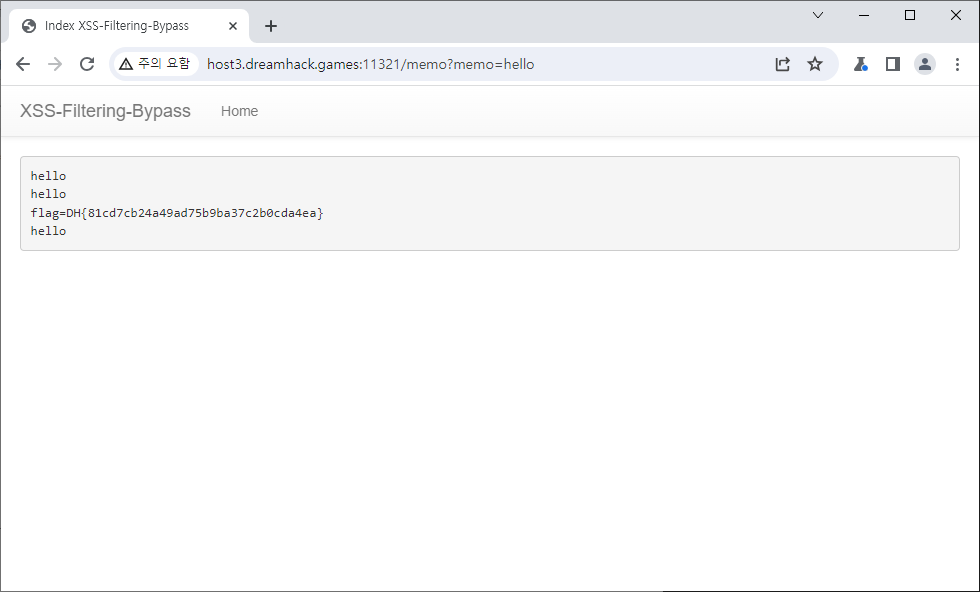Viewport: 980px width, 592px height.
Task: Open the share this page icon
Action: (x=783, y=64)
